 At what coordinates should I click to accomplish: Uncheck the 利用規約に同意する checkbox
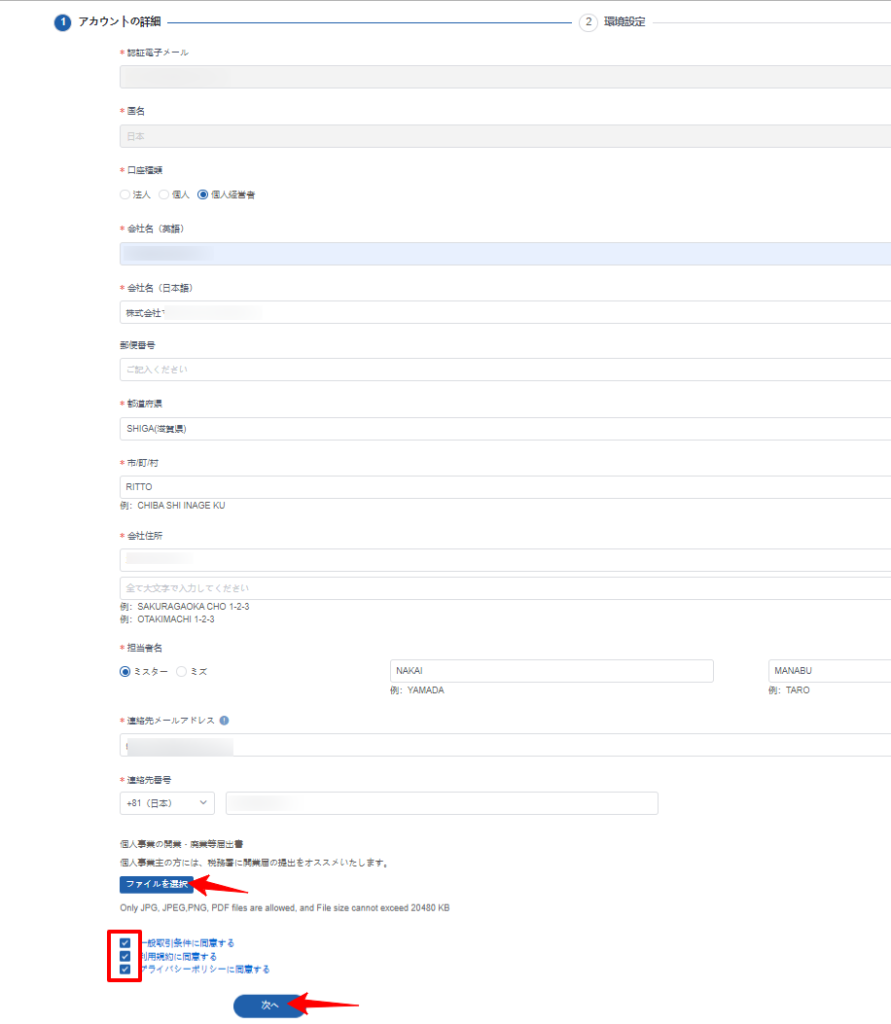[125, 956]
